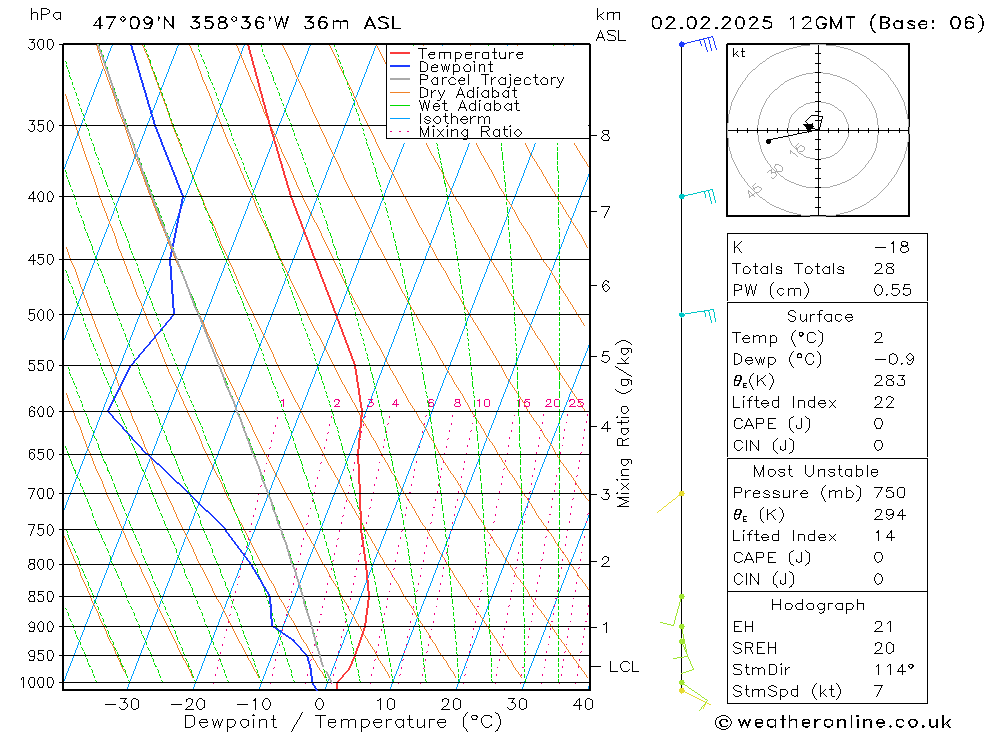The height and width of the screenshot is (733, 1000).
Task: Click the 4 km altitude label
Action: 605,426
